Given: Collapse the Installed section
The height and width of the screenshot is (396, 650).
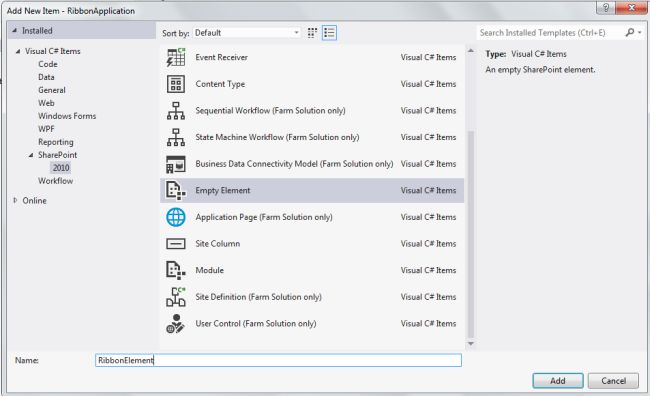Looking at the screenshot, I should (x=15, y=31).
